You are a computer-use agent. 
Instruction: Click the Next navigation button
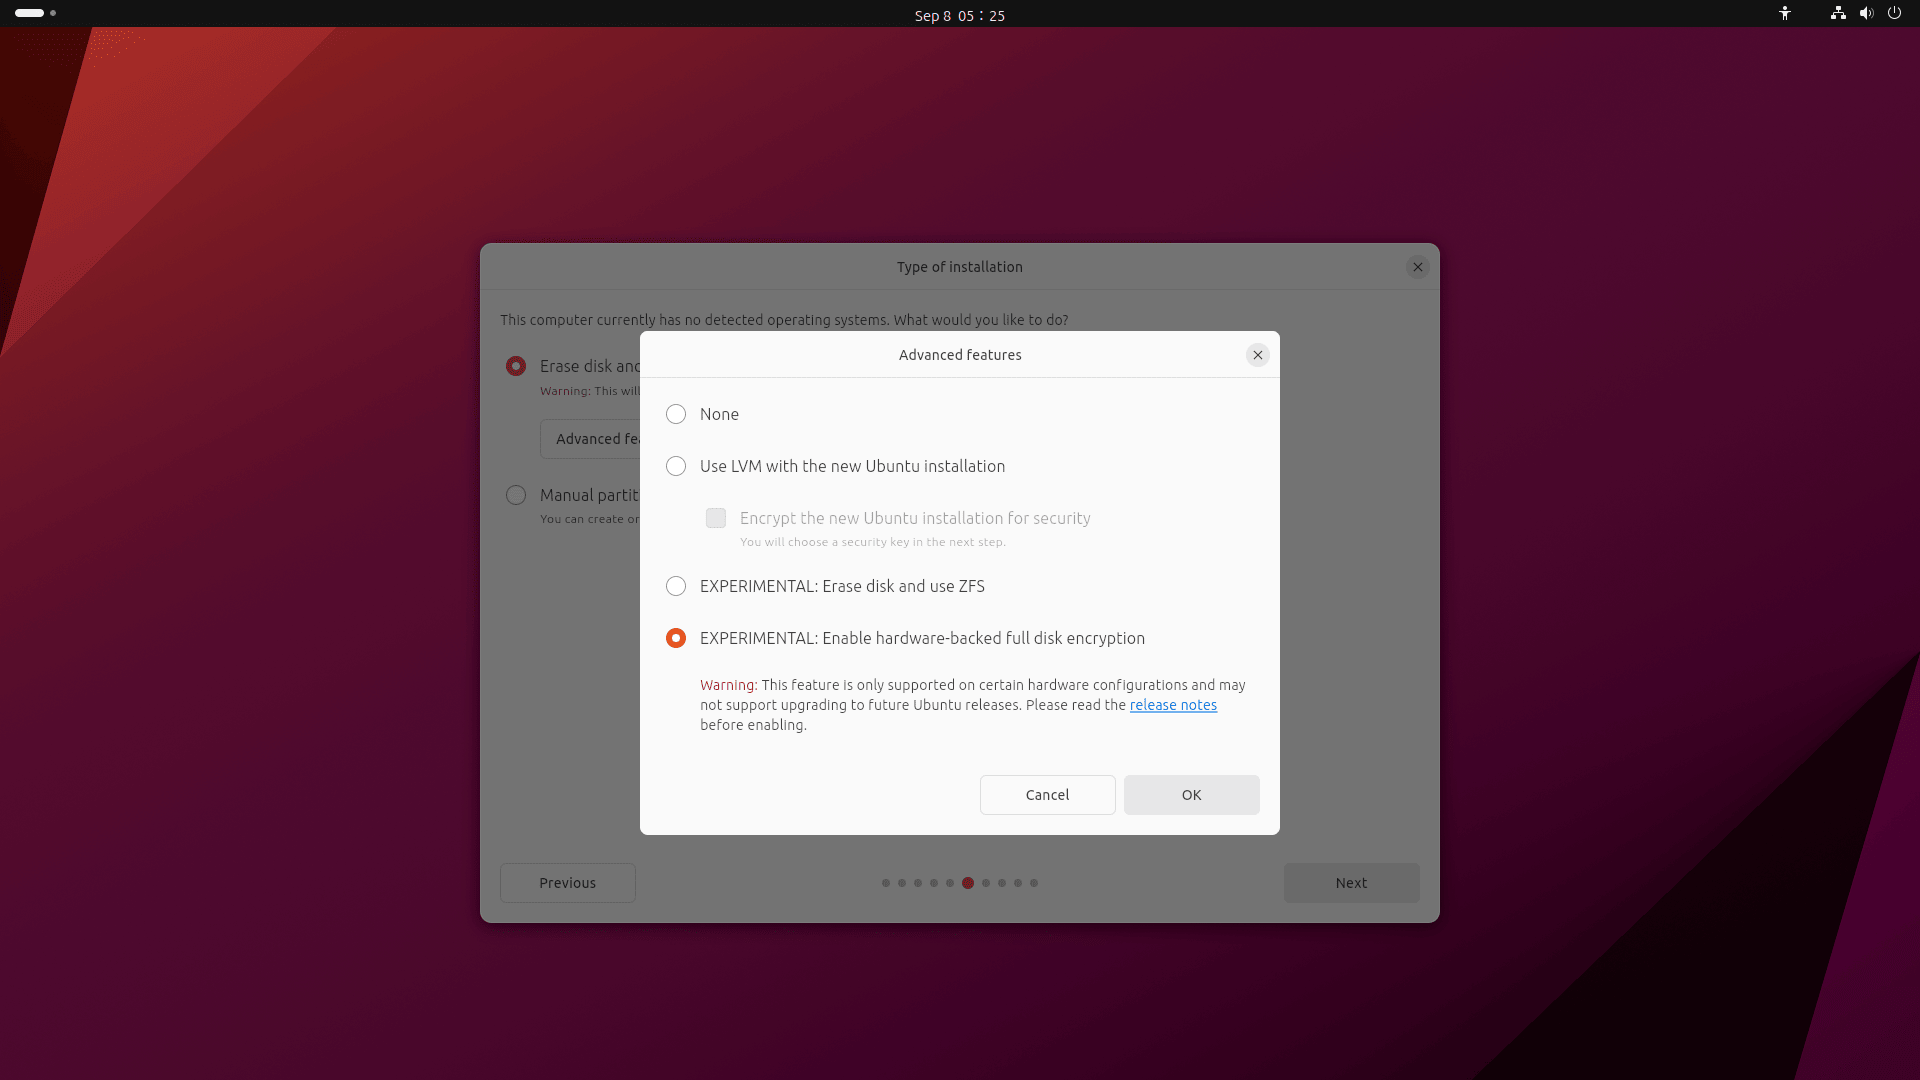(x=1352, y=882)
